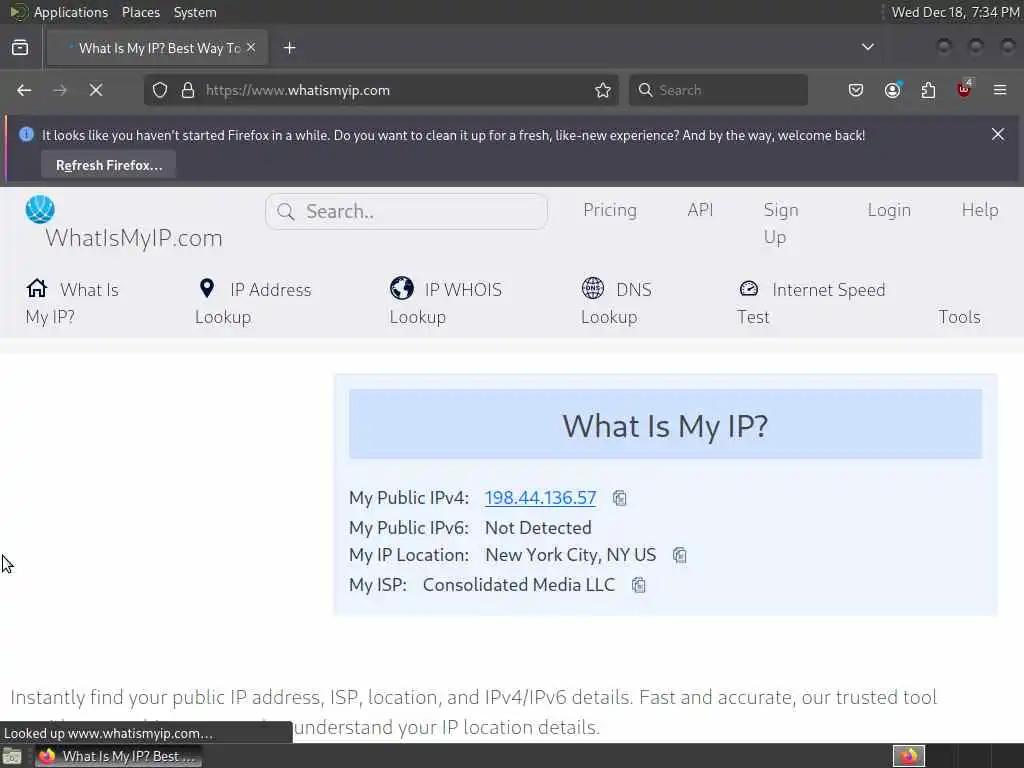Open the Pricing page
Image resolution: width=1024 pixels, height=768 pixels.
[610, 210]
